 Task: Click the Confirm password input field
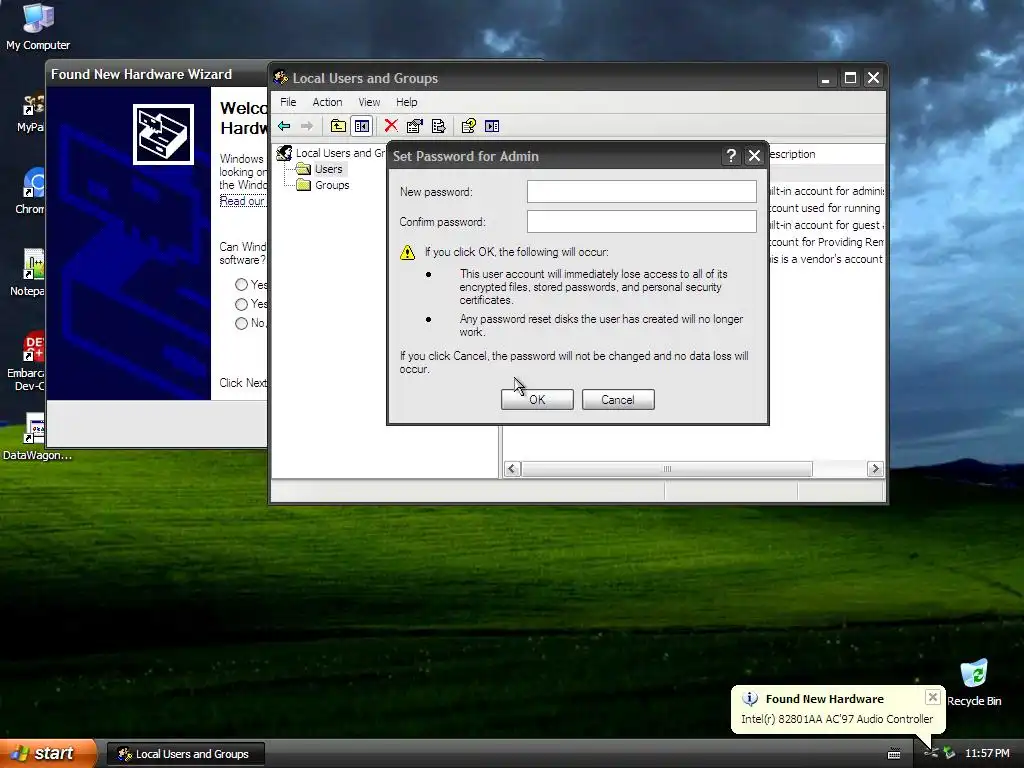click(x=642, y=221)
